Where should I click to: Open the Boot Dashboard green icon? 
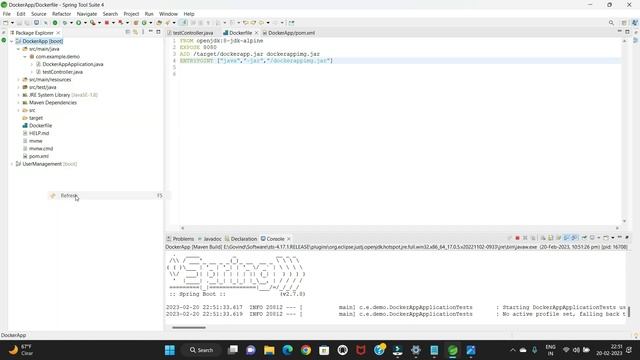pyautogui.click(x=55, y=23)
